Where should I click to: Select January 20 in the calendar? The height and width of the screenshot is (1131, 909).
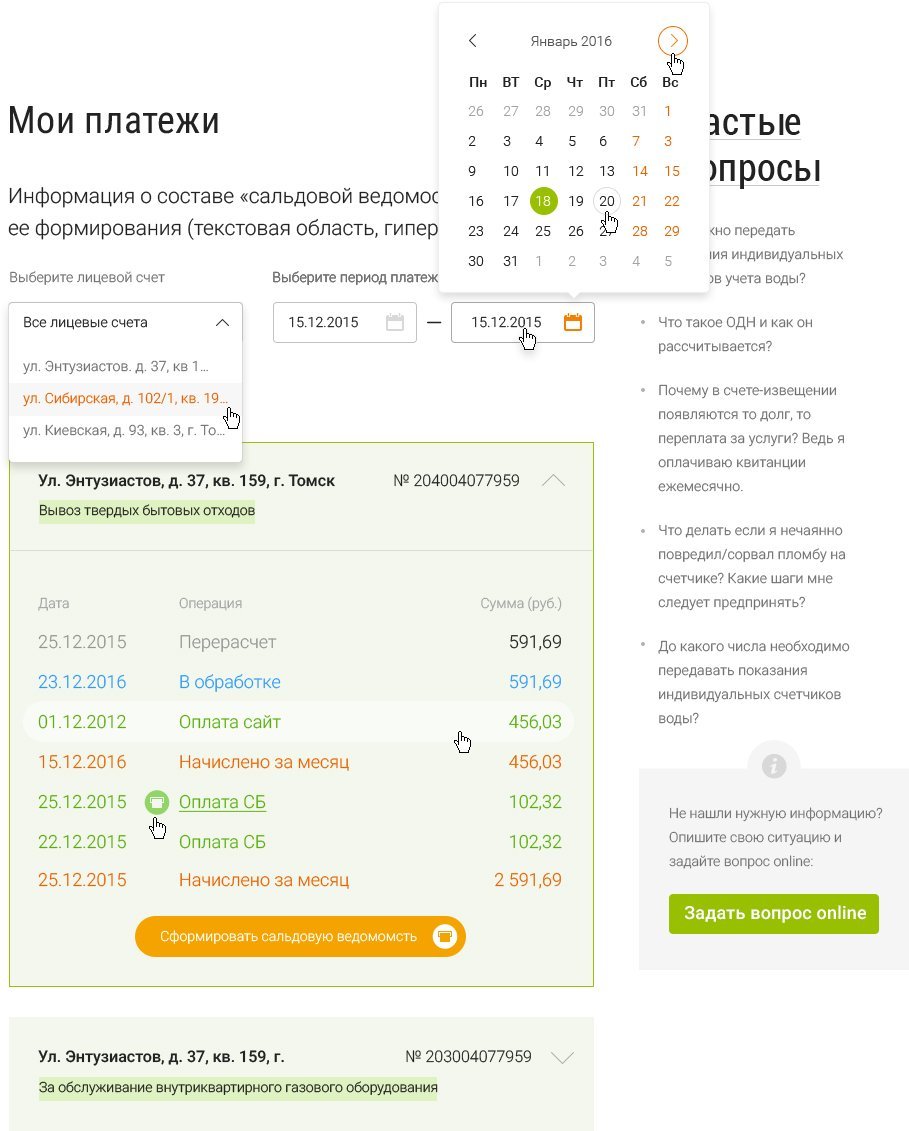[607, 201]
